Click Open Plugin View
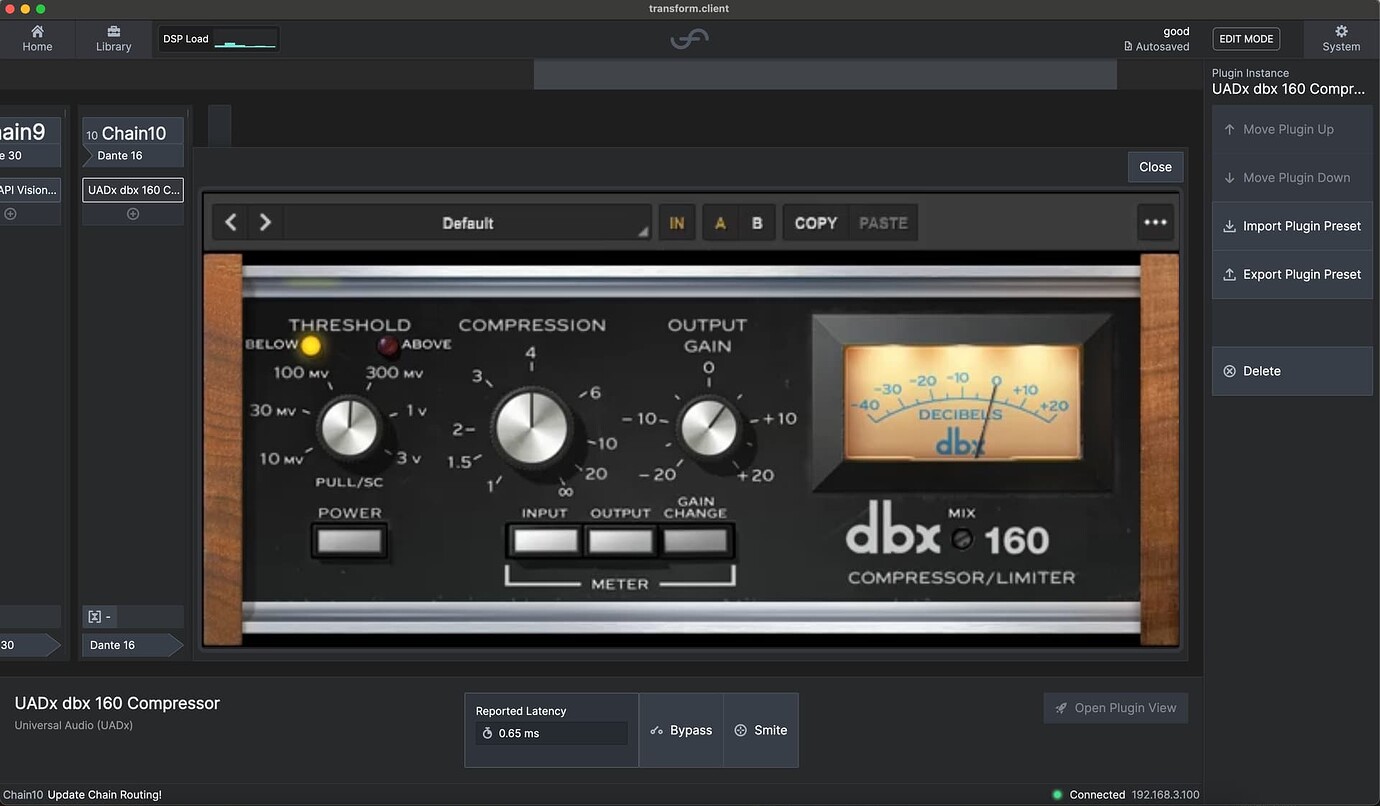The width and height of the screenshot is (1380, 806). tap(1115, 708)
